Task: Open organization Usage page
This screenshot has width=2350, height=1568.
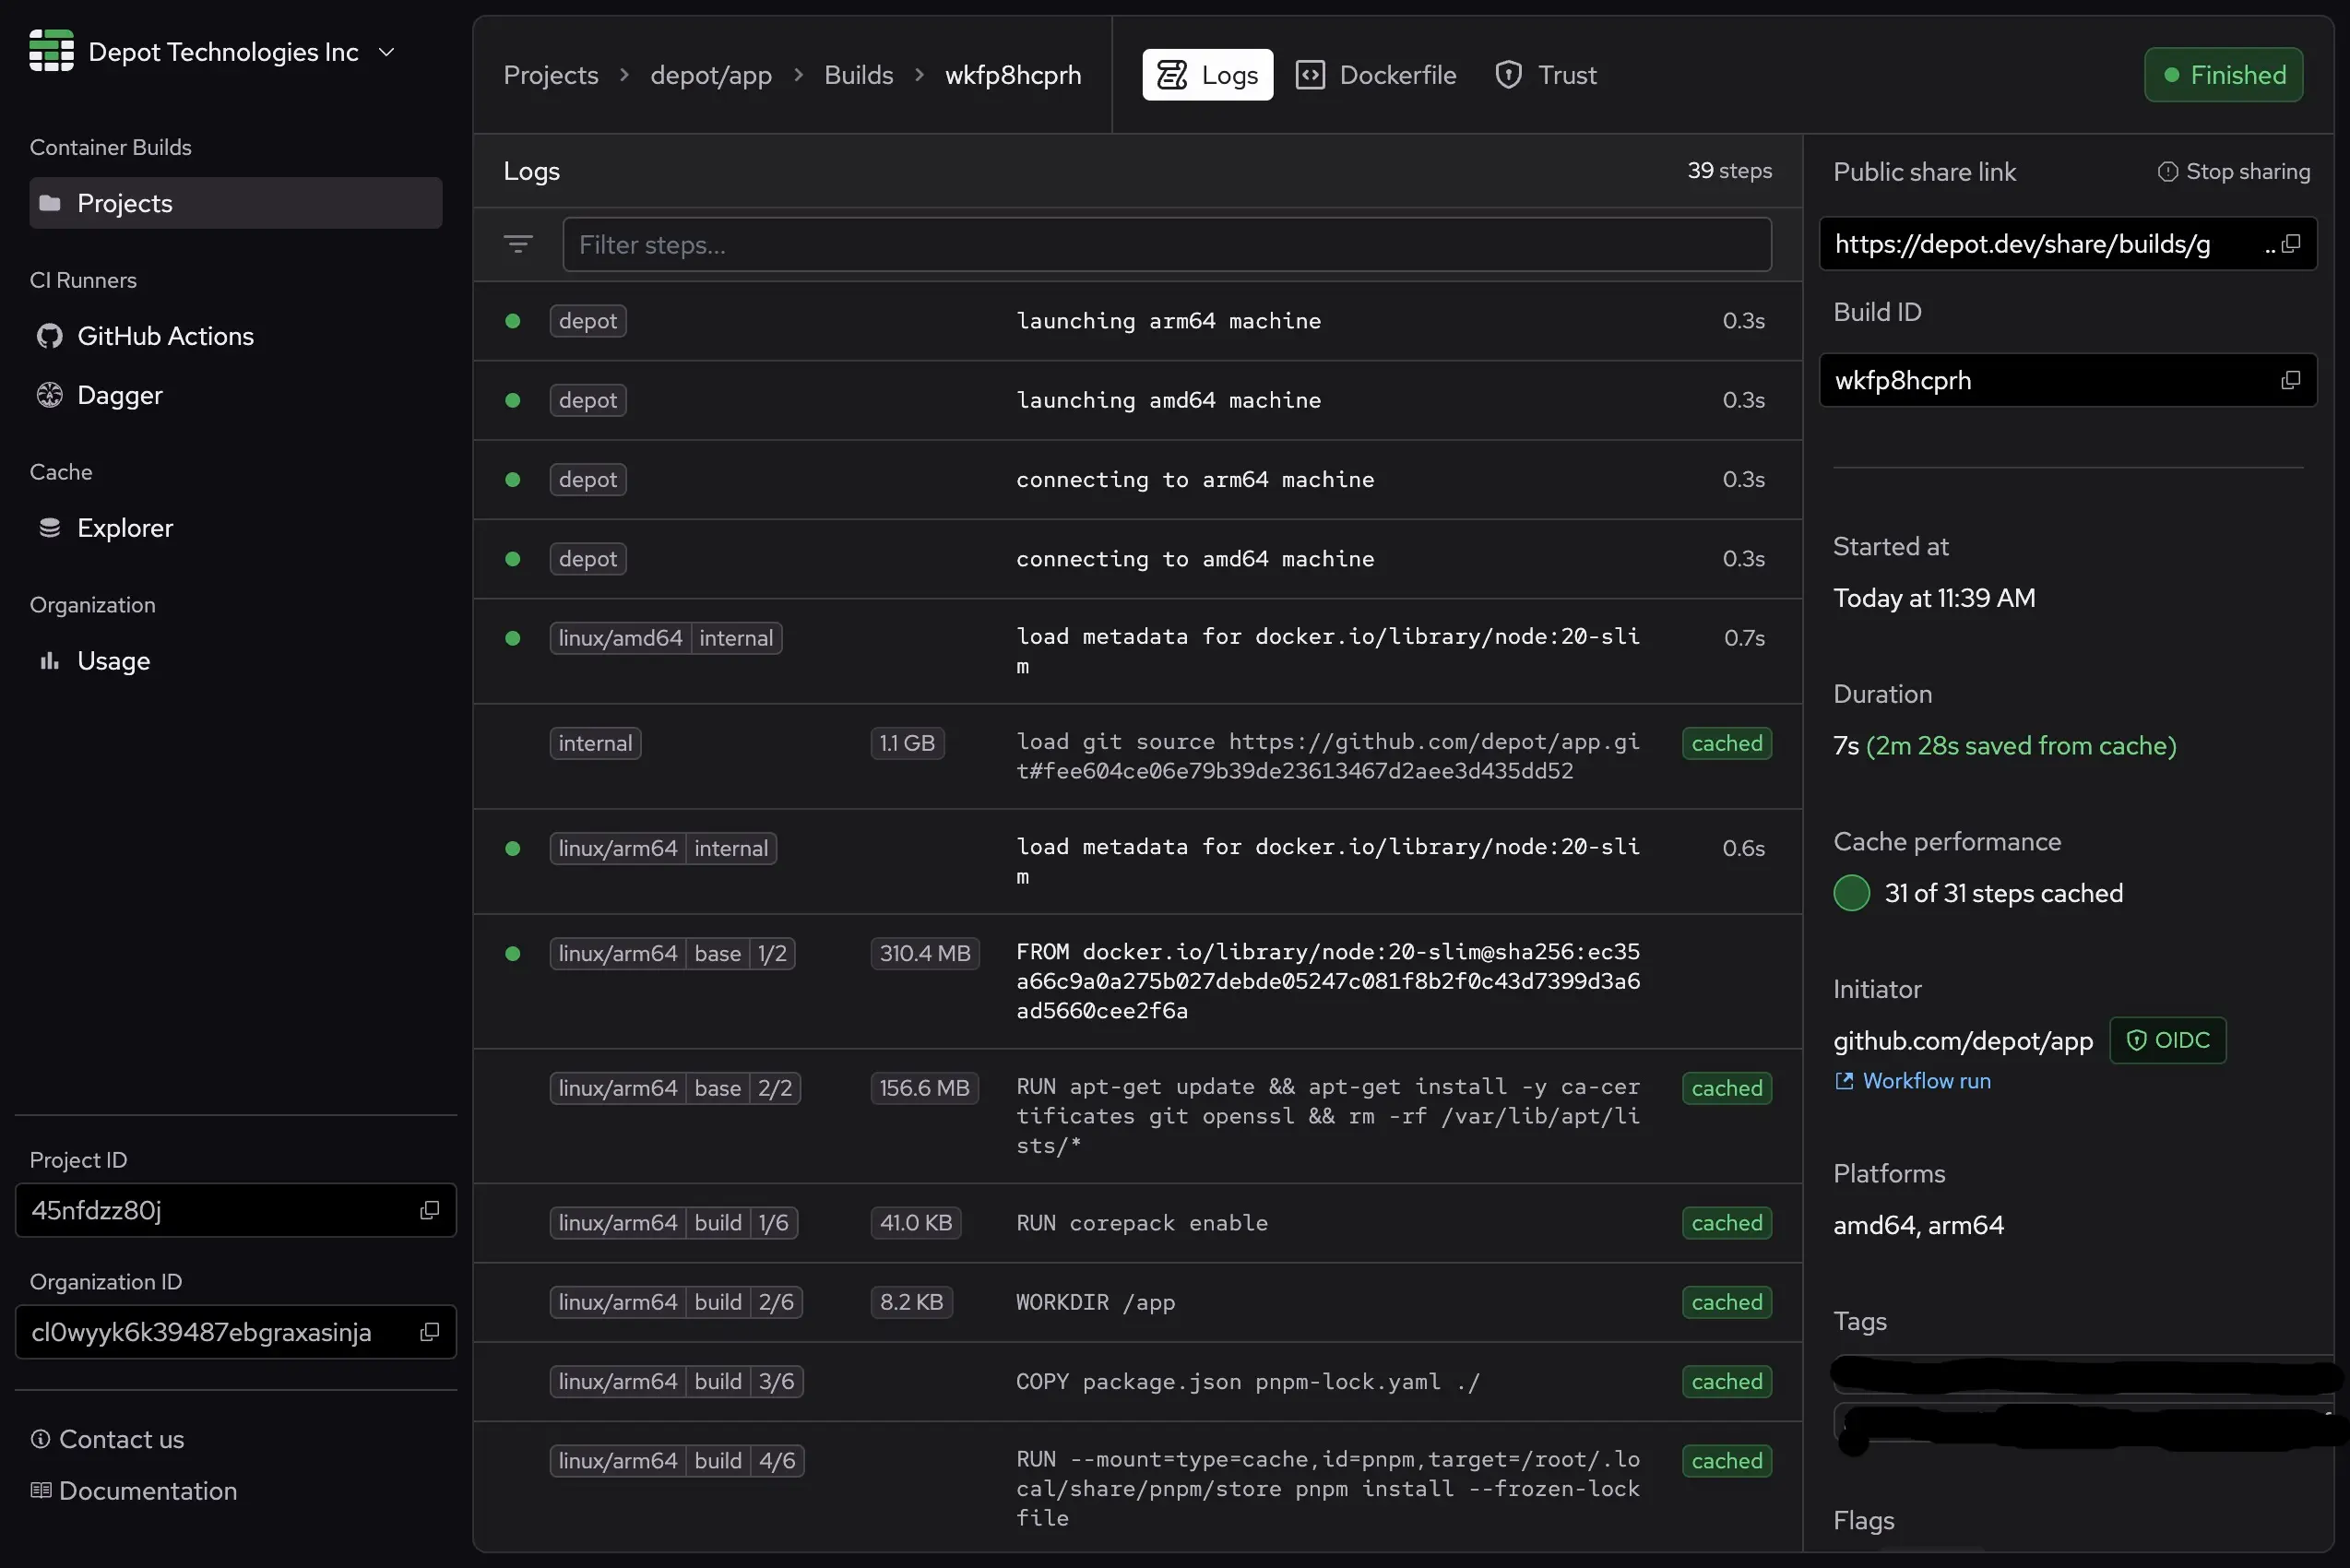Action: pos(113,661)
